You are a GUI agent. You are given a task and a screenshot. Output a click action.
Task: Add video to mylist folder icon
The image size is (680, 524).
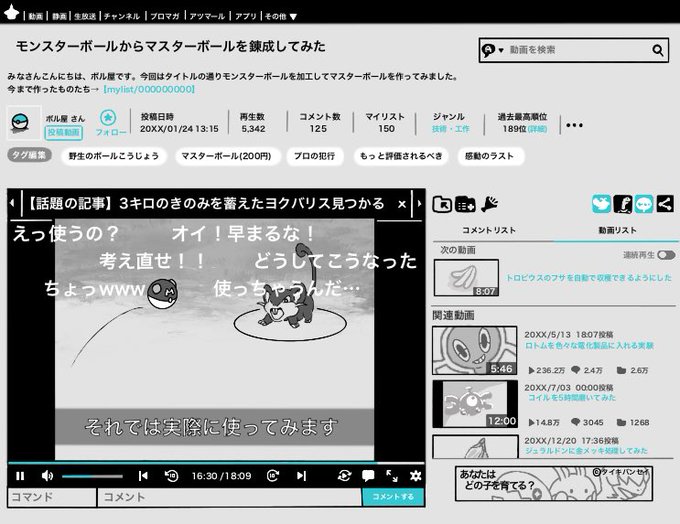(x=442, y=204)
